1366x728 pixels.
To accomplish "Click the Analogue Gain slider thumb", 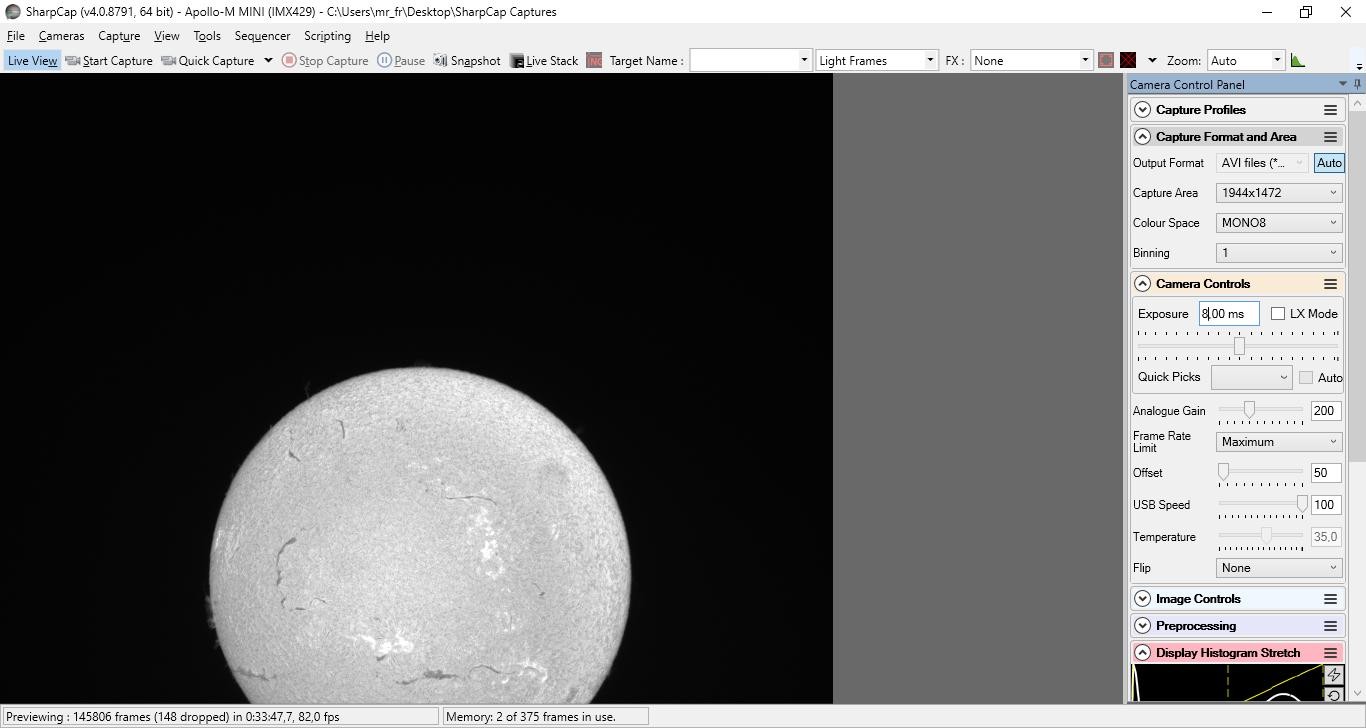I will pos(1249,410).
